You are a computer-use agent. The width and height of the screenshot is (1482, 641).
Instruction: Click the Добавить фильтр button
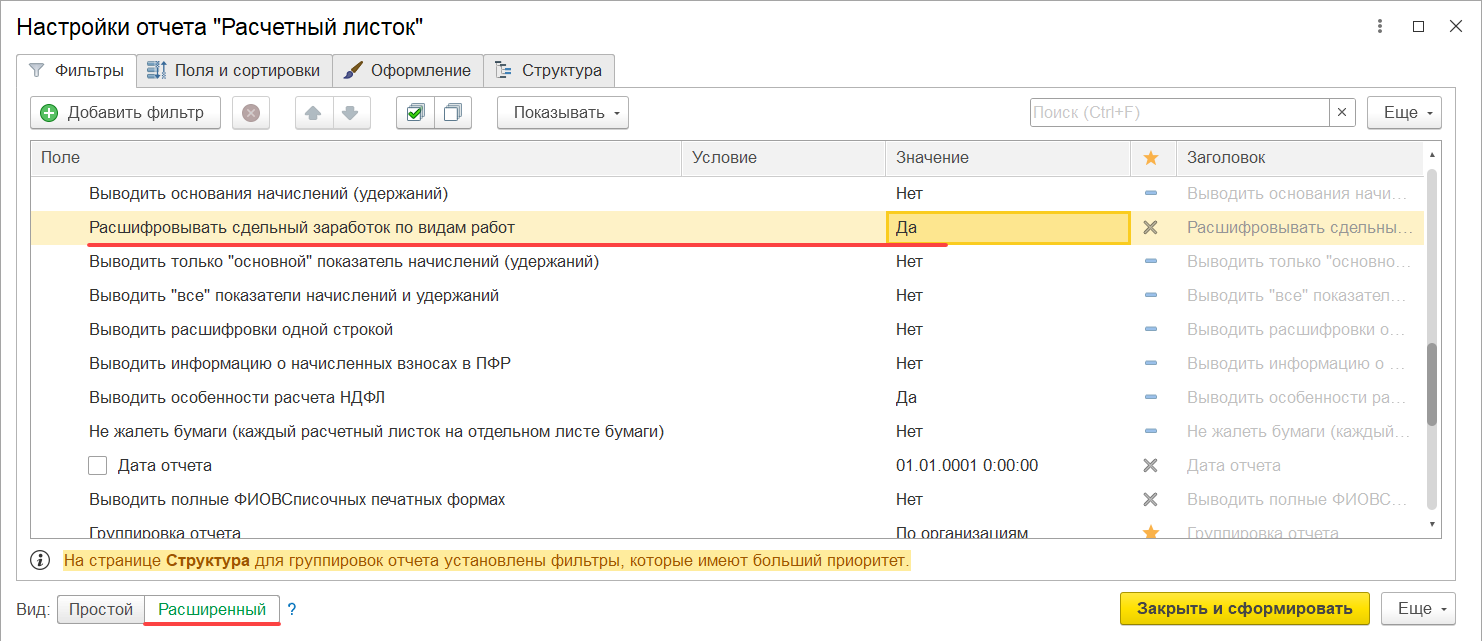click(x=123, y=113)
